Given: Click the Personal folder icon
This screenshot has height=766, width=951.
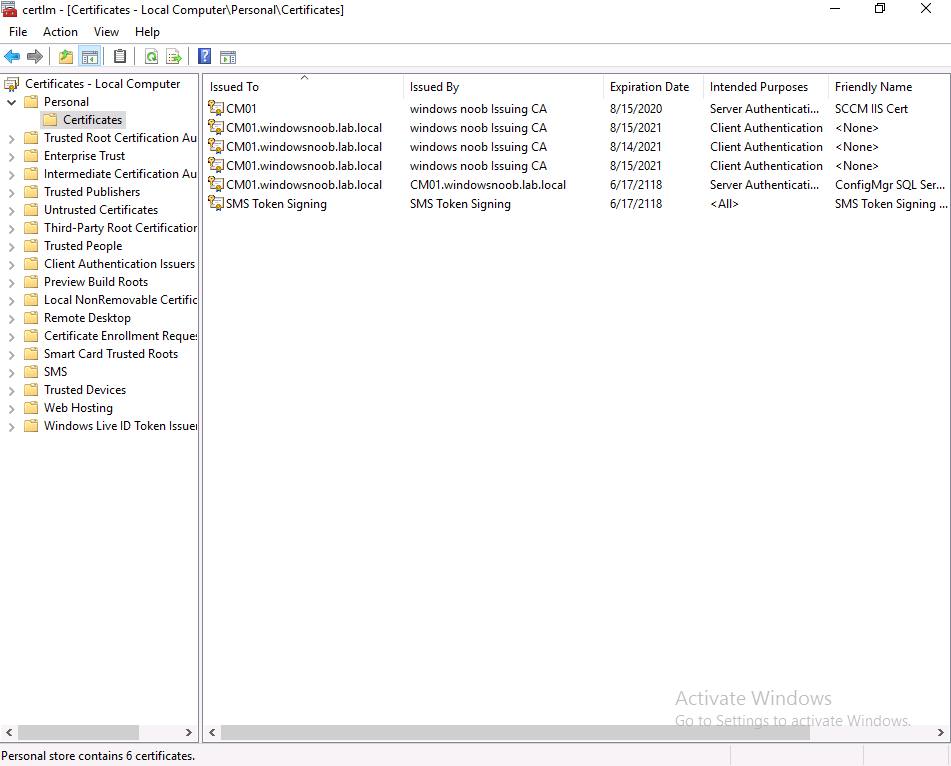Looking at the screenshot, I should (x=31, y=102).
